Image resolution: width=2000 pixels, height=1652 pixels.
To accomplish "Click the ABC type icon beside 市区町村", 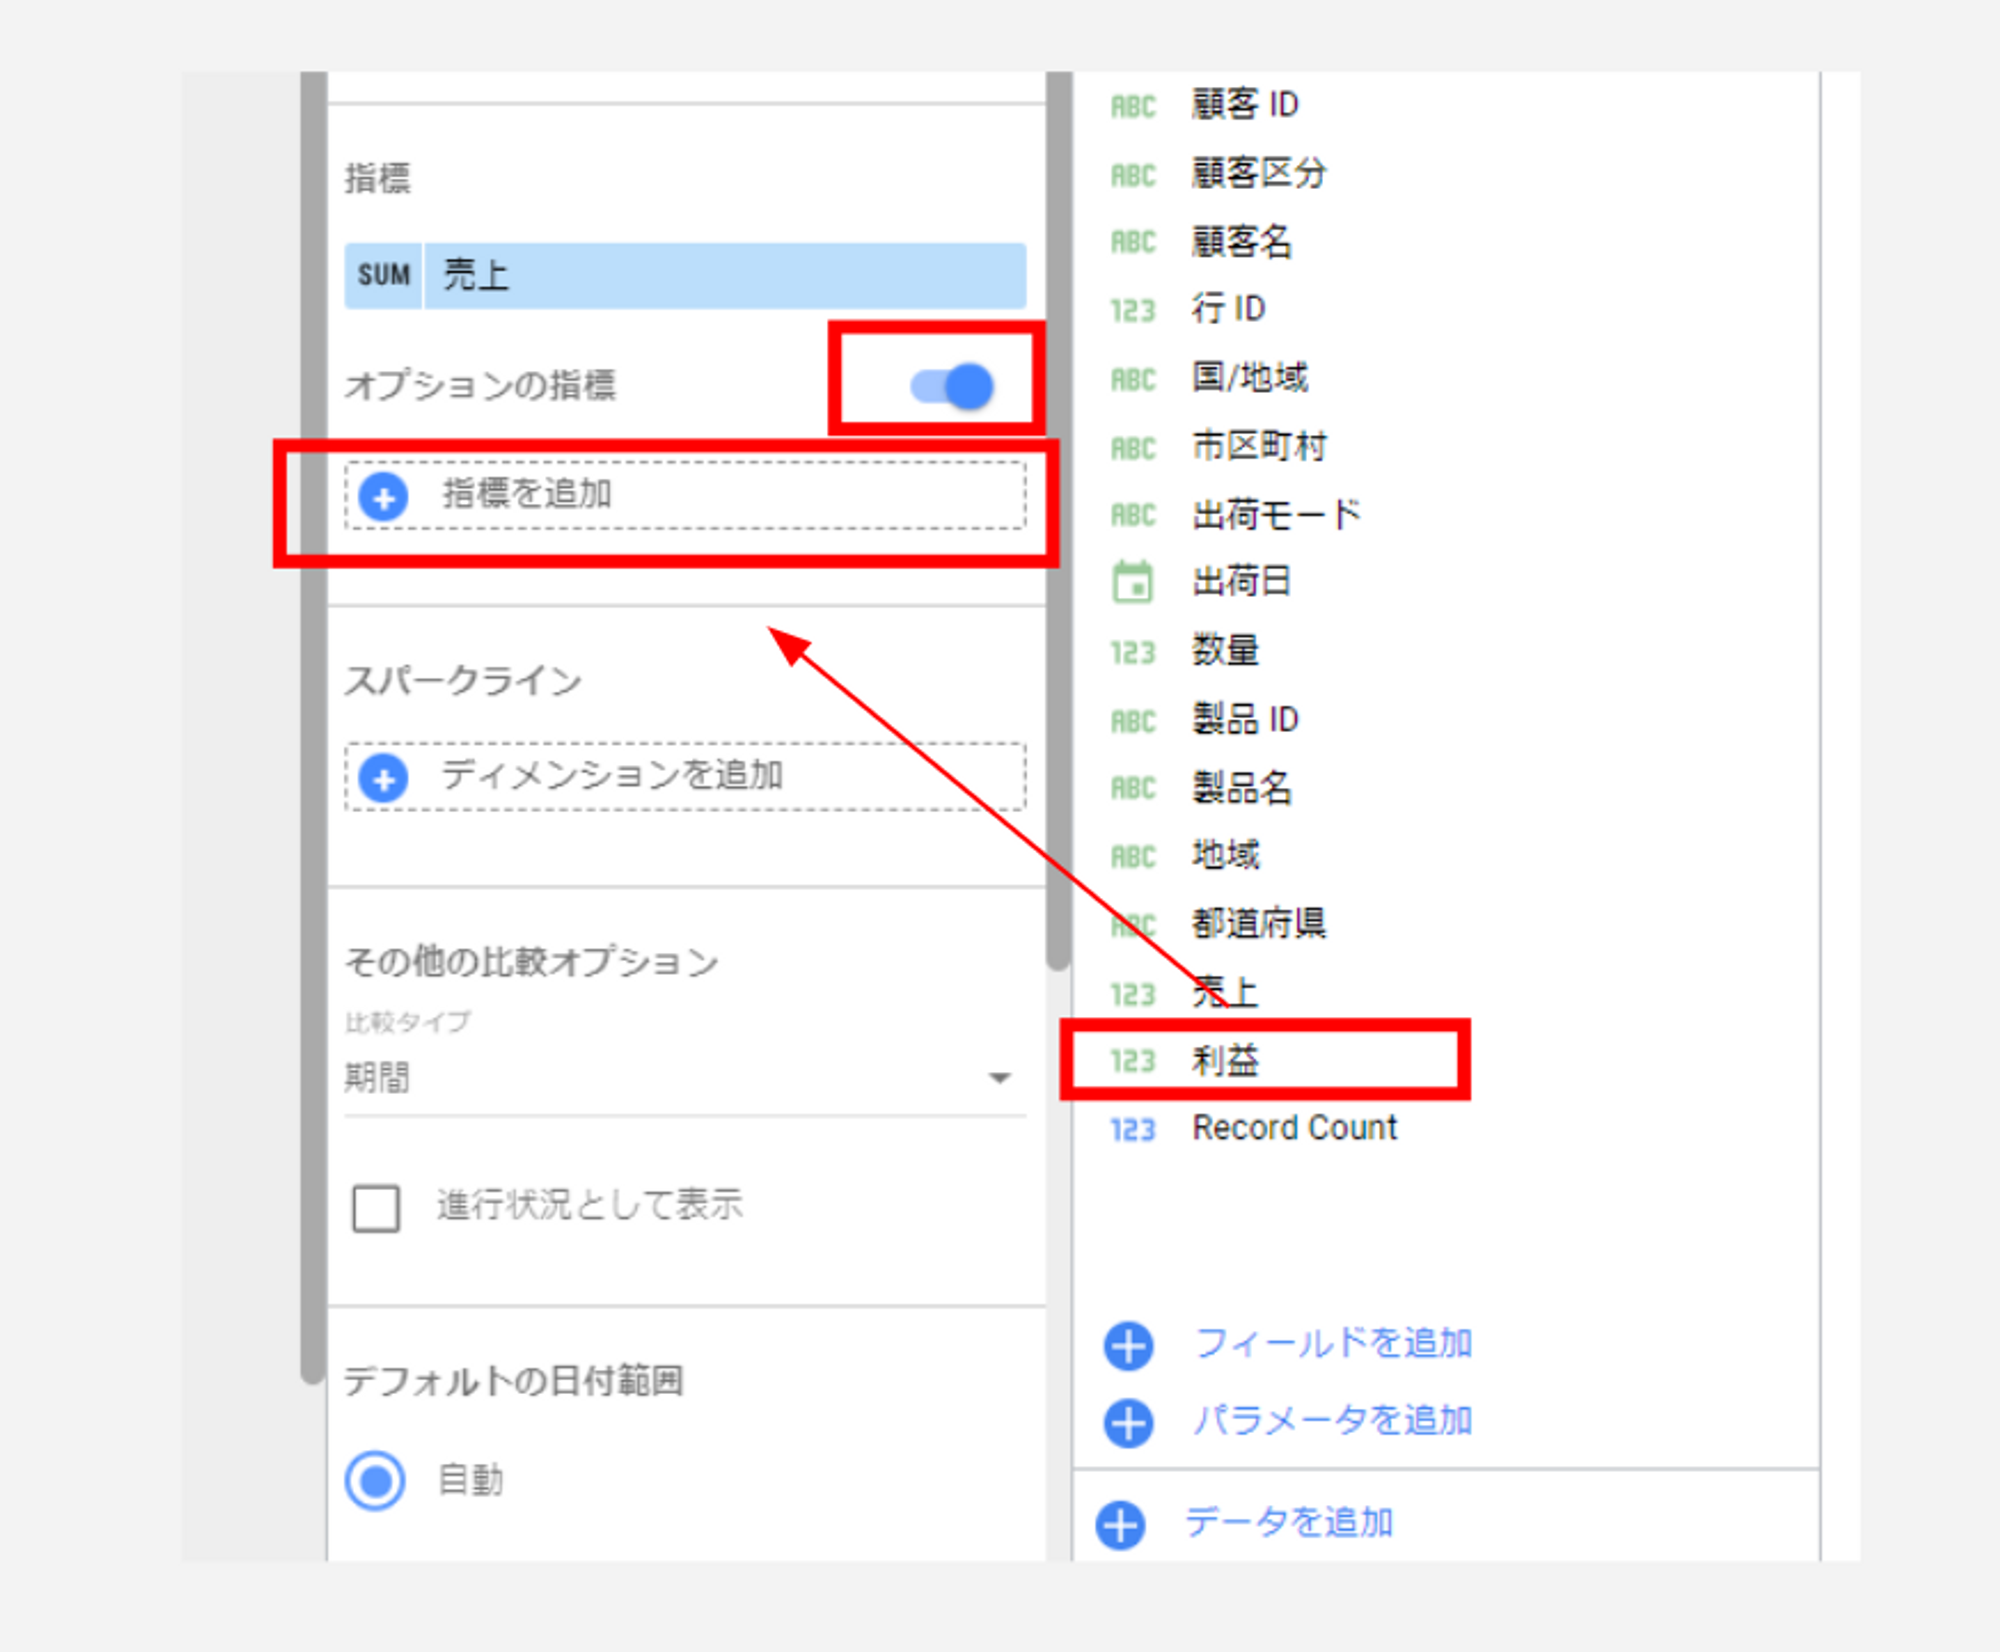I will click(x=1133, y=448).
